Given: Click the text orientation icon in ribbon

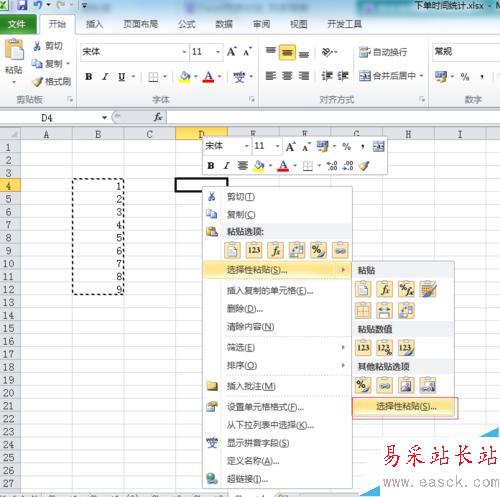Looking at the screenshot, I should point(328,52).
